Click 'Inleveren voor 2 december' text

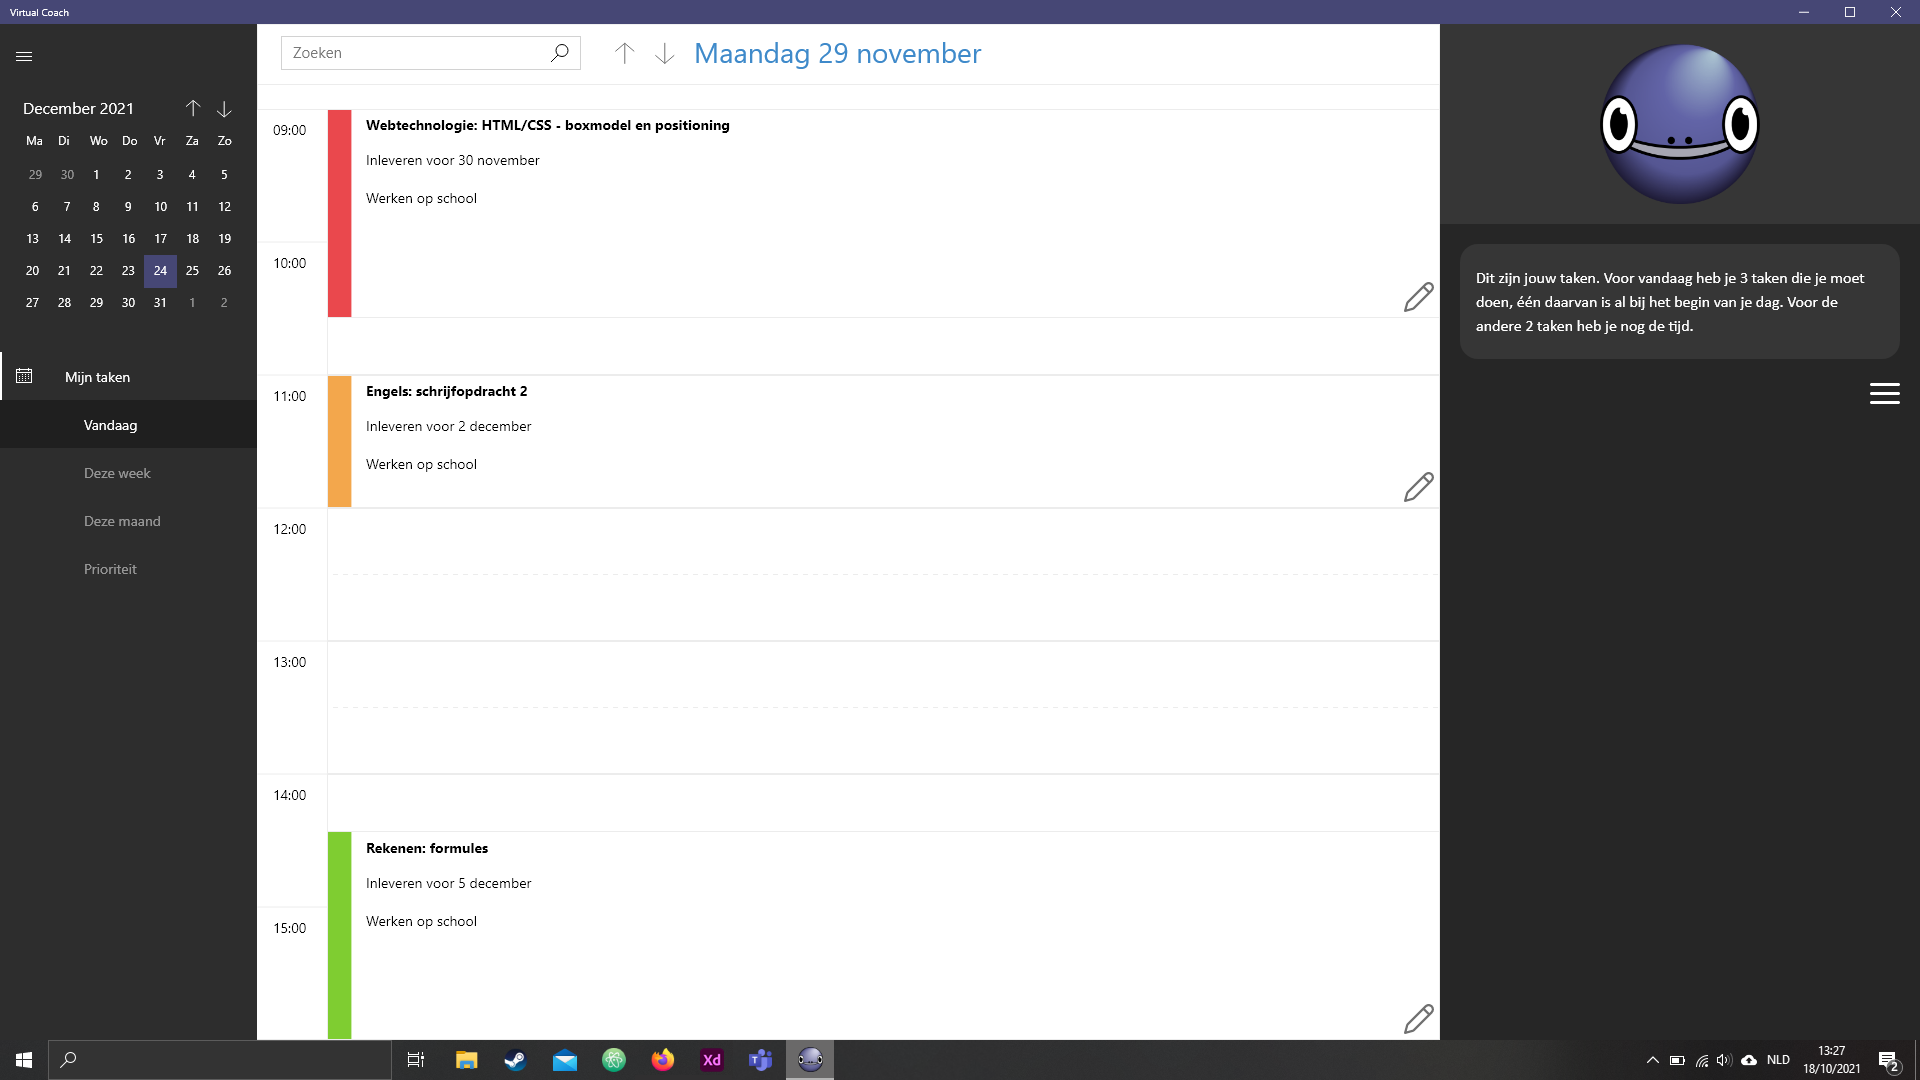[448, 426]
